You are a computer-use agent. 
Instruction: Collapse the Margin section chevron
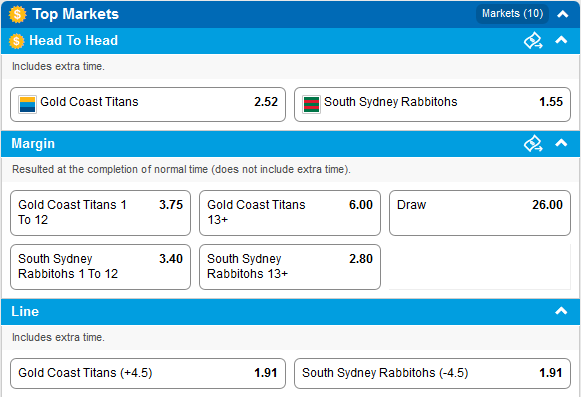[x=561, y=143]
